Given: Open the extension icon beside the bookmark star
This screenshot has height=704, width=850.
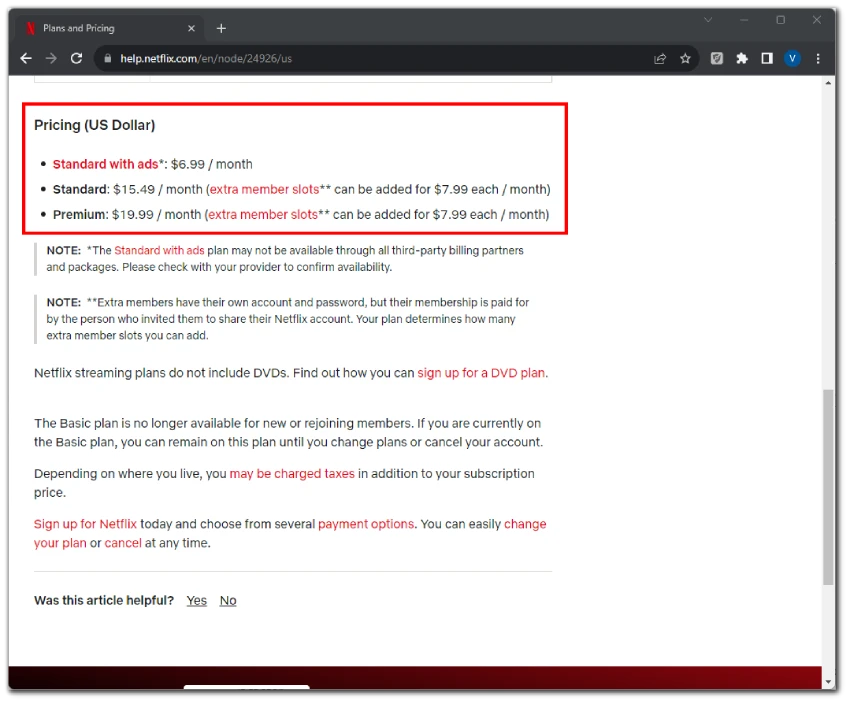Looking at the screenshot, I should [717, 59].
